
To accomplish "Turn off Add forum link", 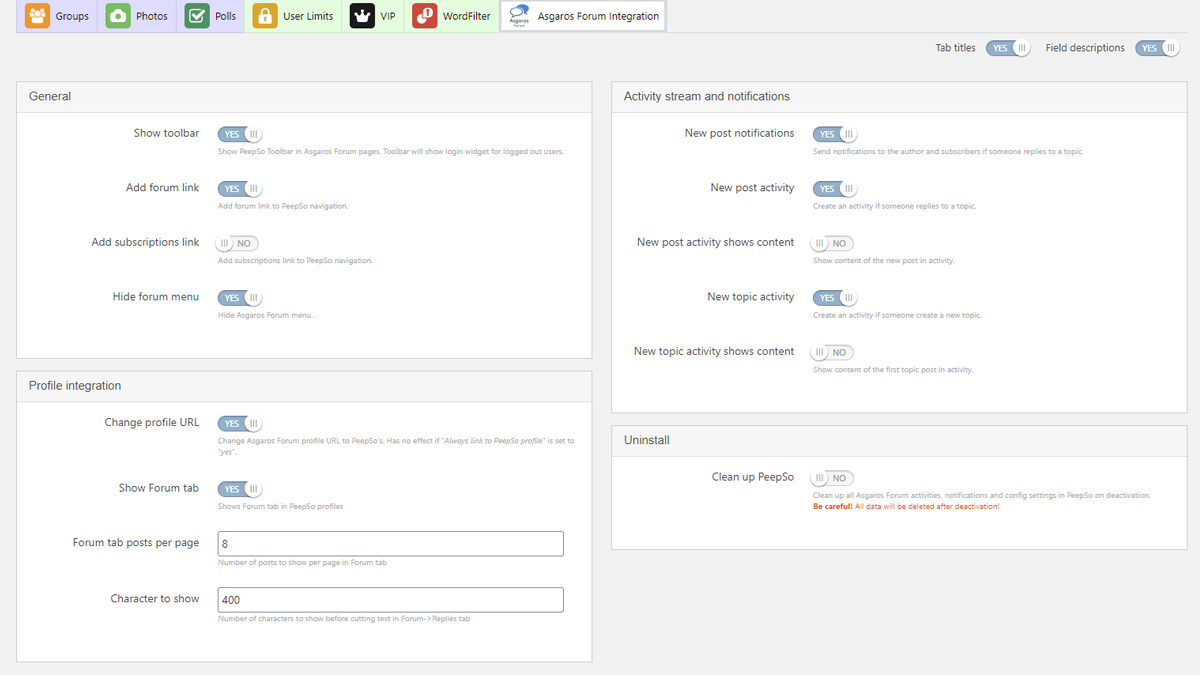I will [240, 189].
